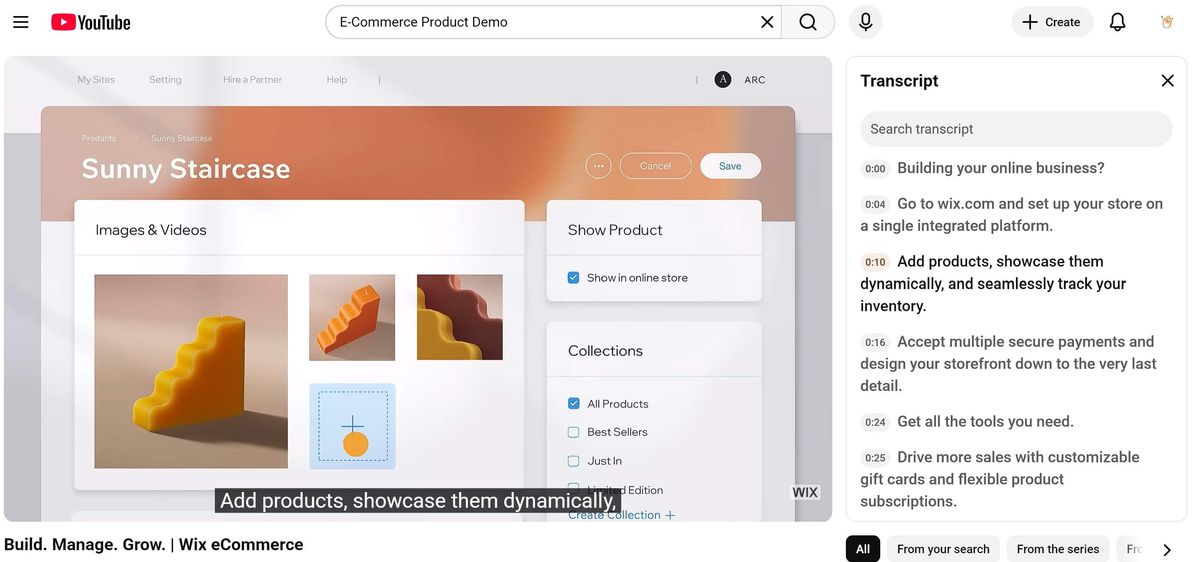The image size is (1200, 562).
Task: Click the video title 'Build. Manage. Grow. | Wix eCommerce'
Action: tap(153, 544)
